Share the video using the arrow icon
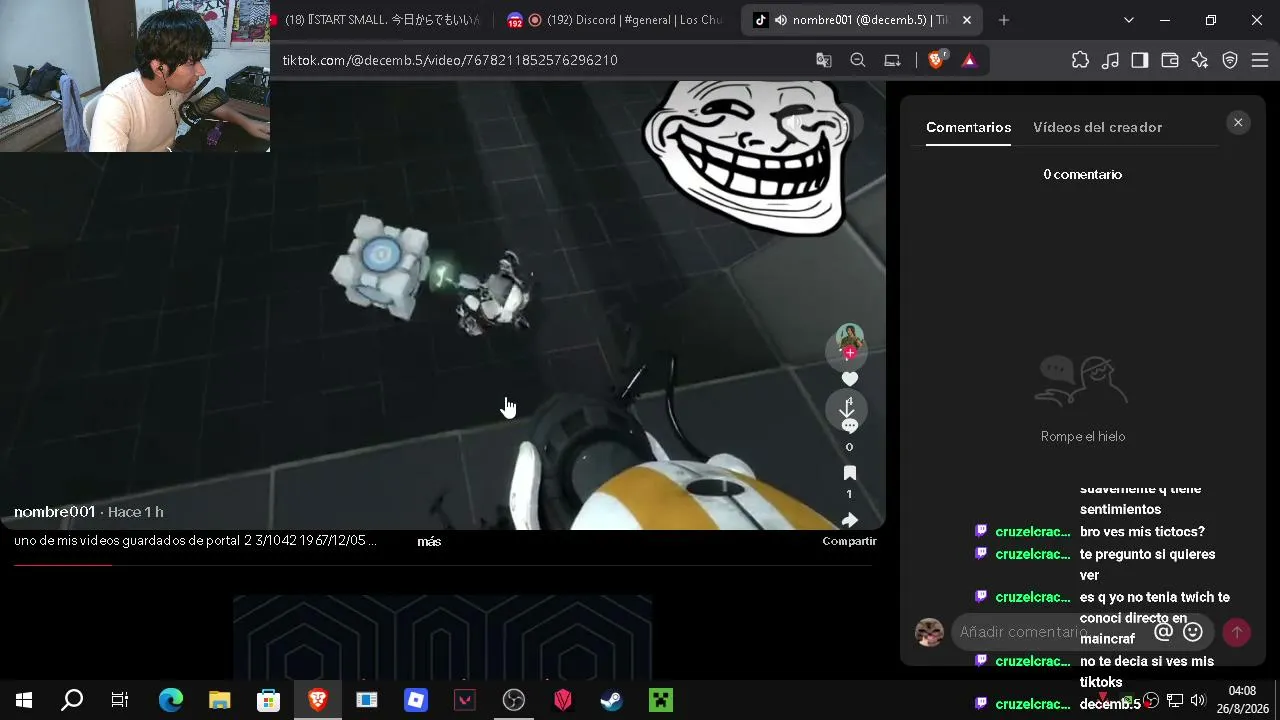Viewport: 1280px width, 720px height. (850, 520)
